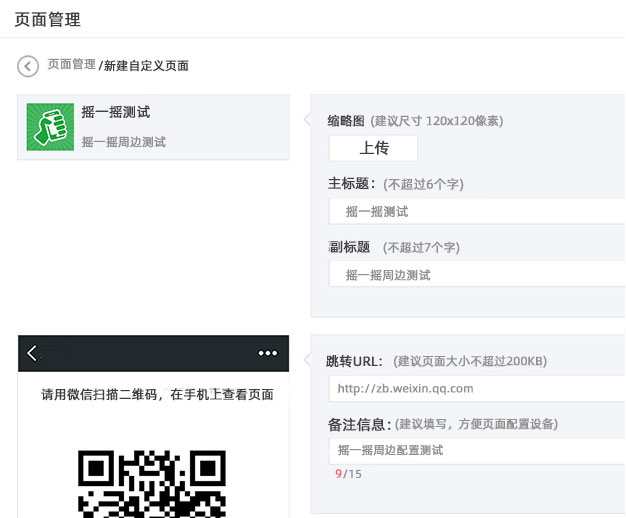Click the 缩略图 label text
Viewport: 626px width, 518px height.
pyautogui.click(x=346, y=121)
